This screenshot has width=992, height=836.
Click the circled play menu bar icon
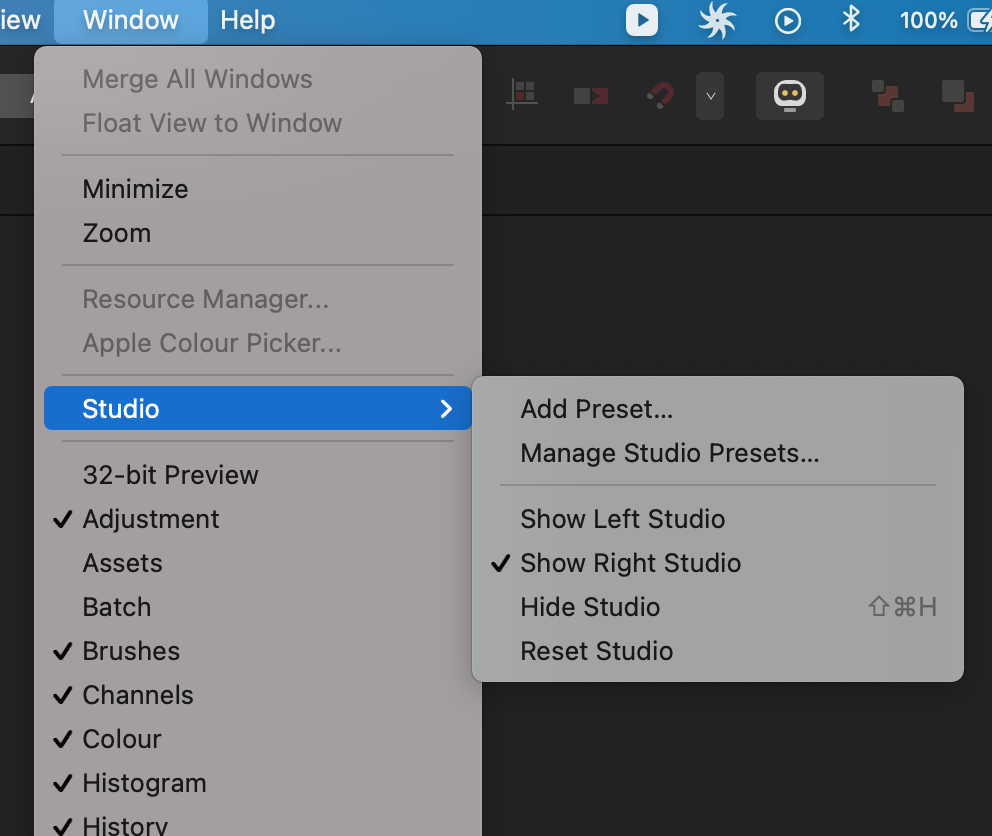(x=788, y=21)
